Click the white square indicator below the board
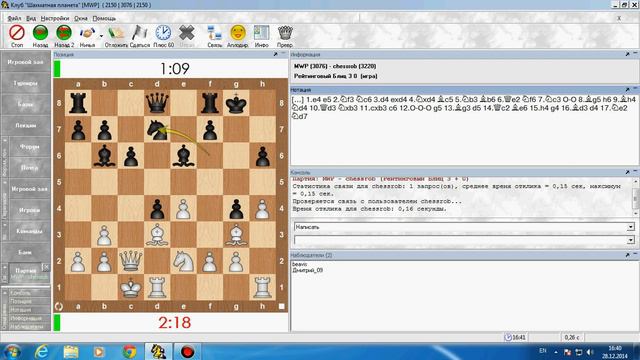The width and height of the screenshot is (640, 360). pyautogui.click(x=282, y=307)
